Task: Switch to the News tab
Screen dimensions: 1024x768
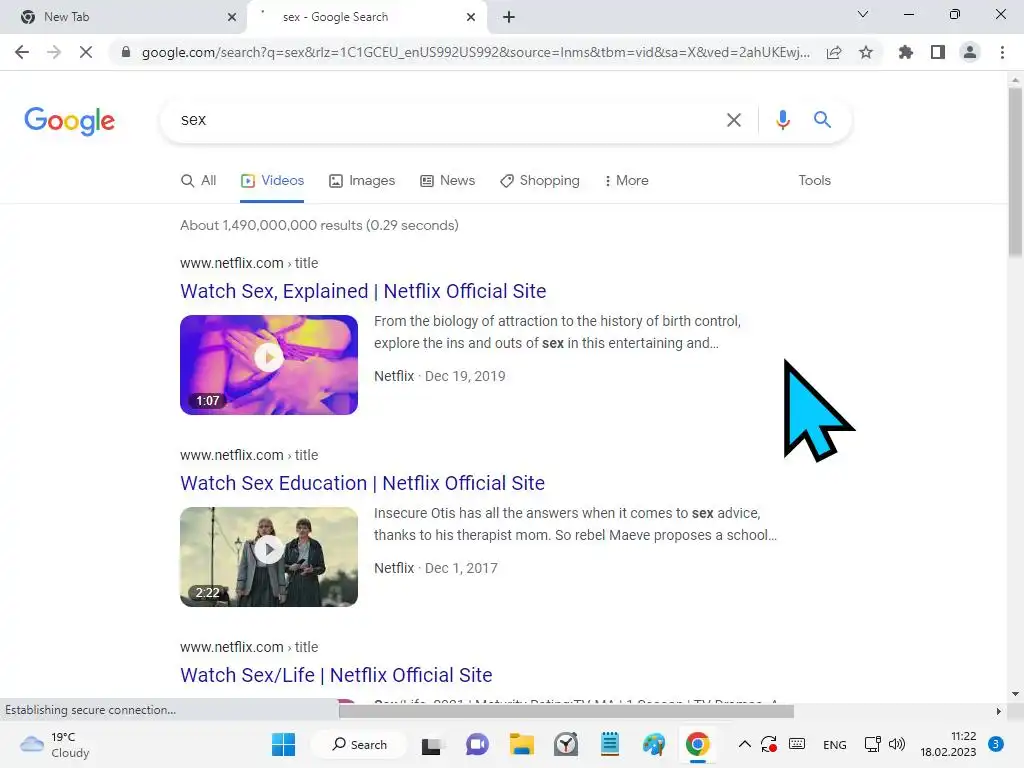Action: click(x=447, y=180)
